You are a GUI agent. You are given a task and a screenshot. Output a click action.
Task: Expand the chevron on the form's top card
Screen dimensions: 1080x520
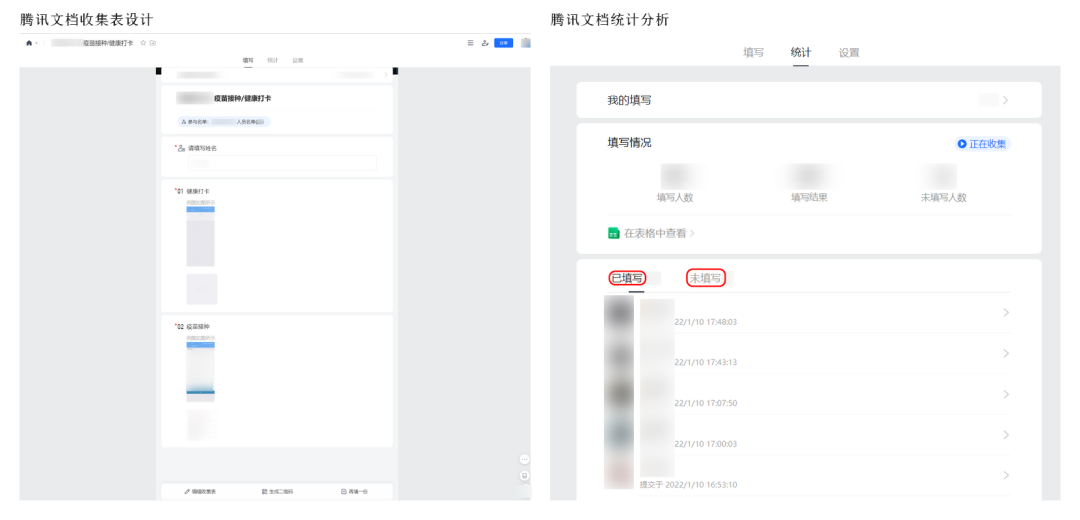coord(385,74)
